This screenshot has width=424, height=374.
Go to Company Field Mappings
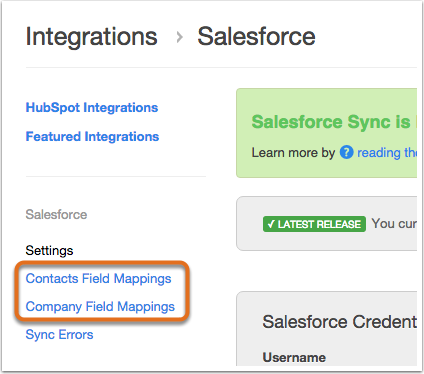100,307
